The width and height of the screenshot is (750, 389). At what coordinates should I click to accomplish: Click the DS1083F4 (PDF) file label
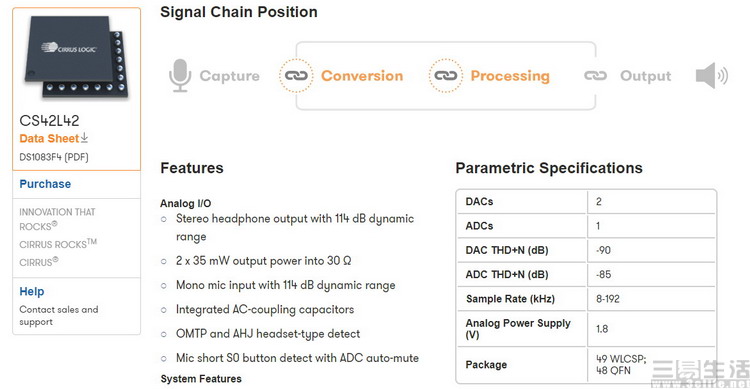tap(54, 157)
